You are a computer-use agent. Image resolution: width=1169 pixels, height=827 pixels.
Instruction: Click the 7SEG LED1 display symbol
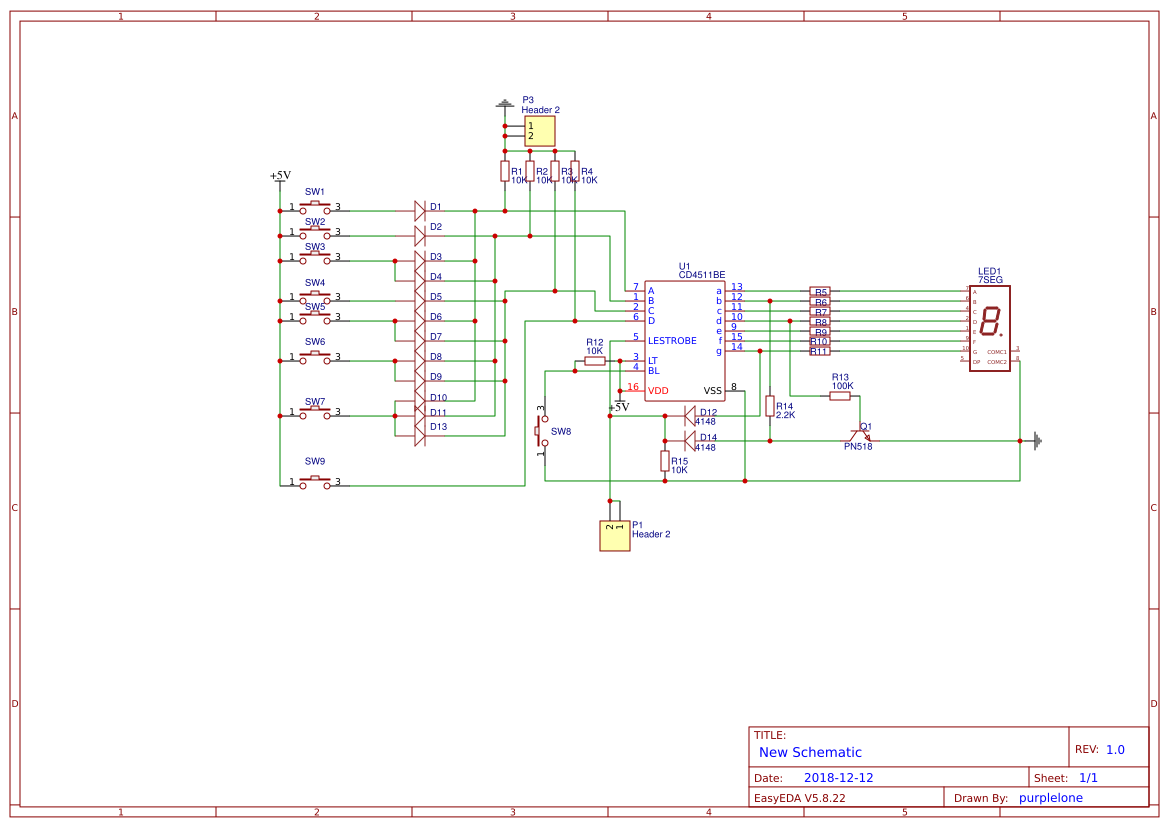(989, 328)
